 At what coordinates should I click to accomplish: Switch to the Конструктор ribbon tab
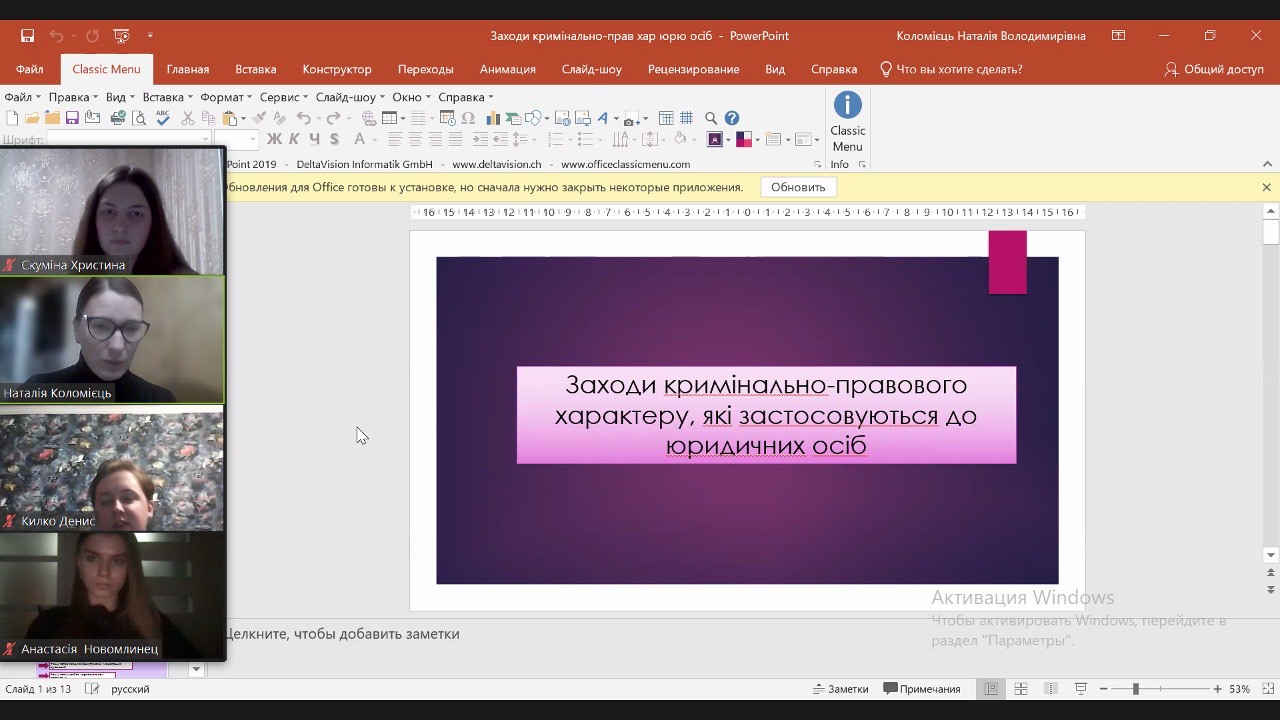coord(337,69)
